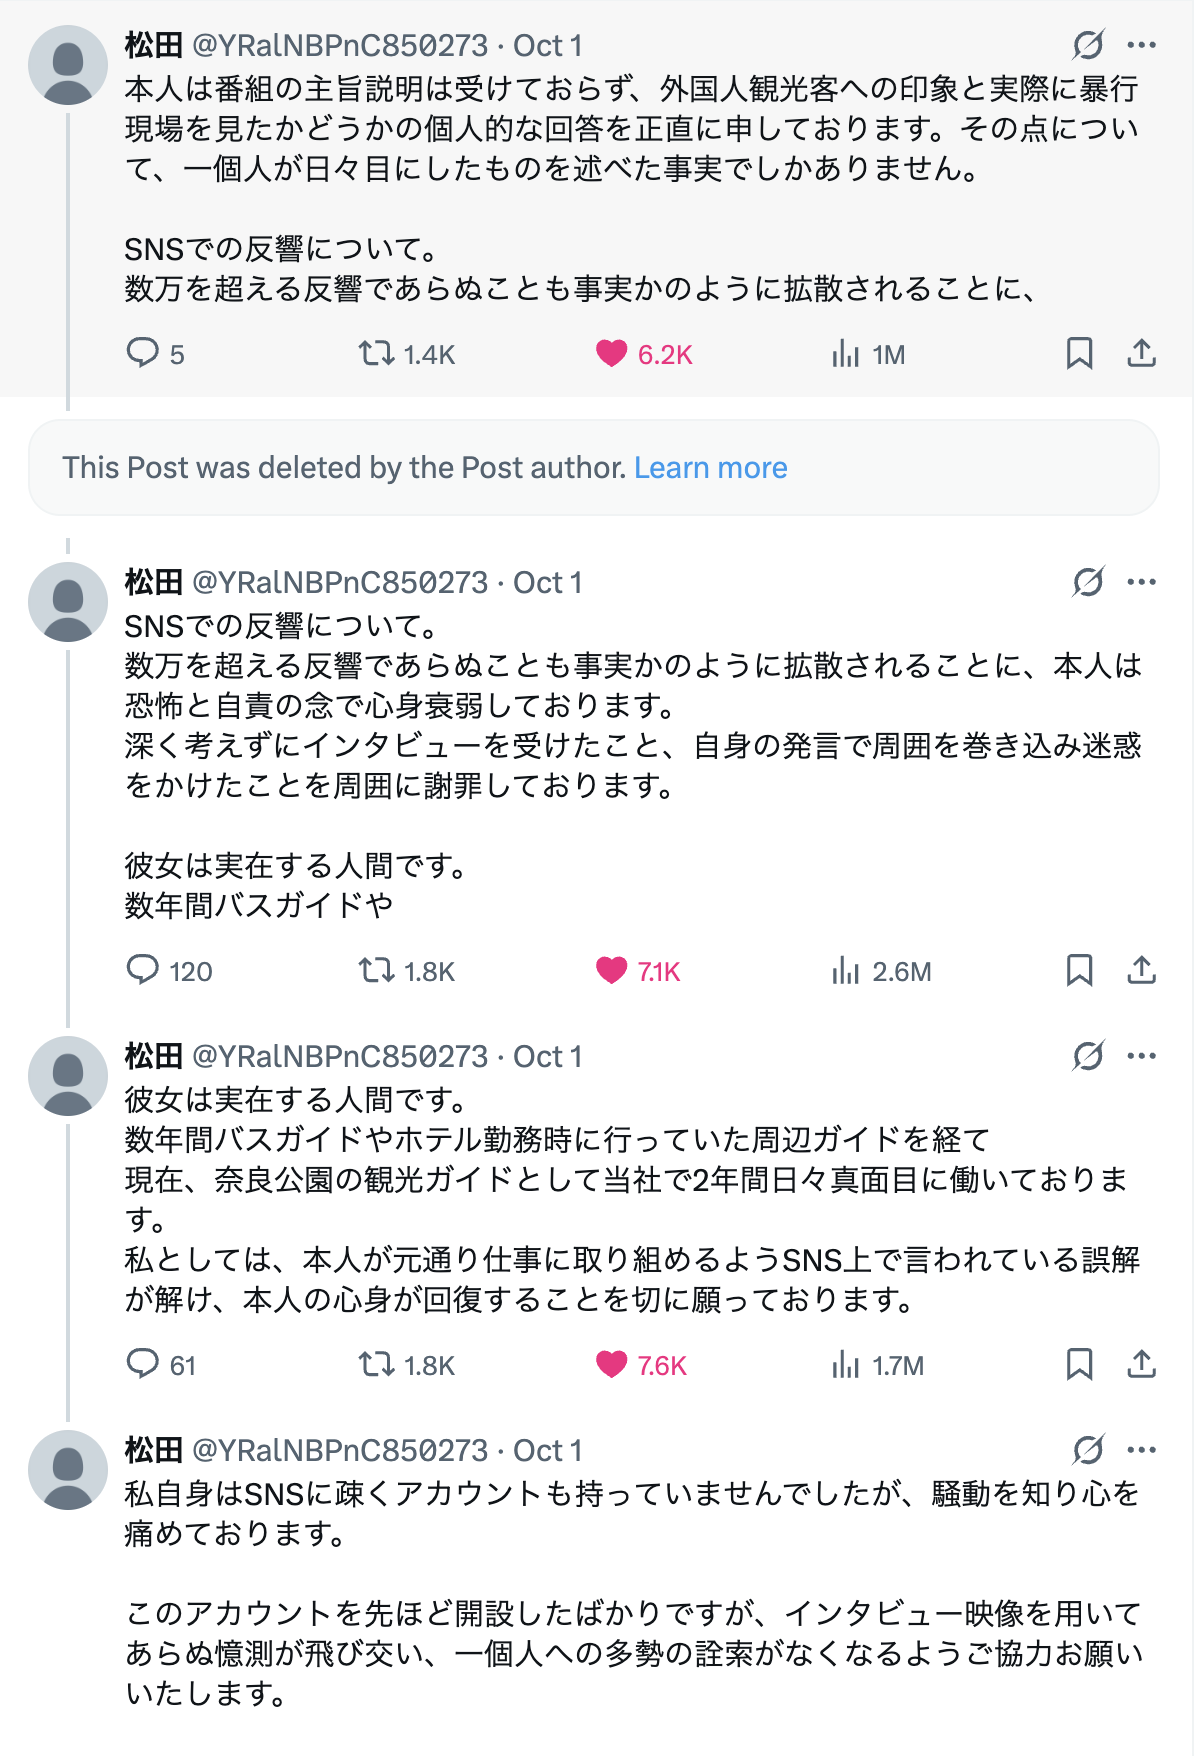Open the first post's Oct 1 timestamp
This screenshot has width=1194, height=1756.
coord(547,46)
